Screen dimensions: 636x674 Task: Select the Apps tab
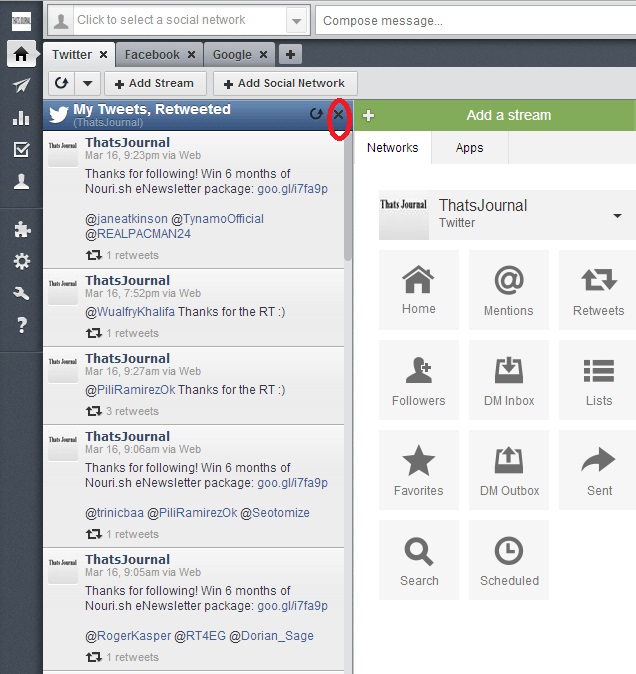[x=469, y=147]
